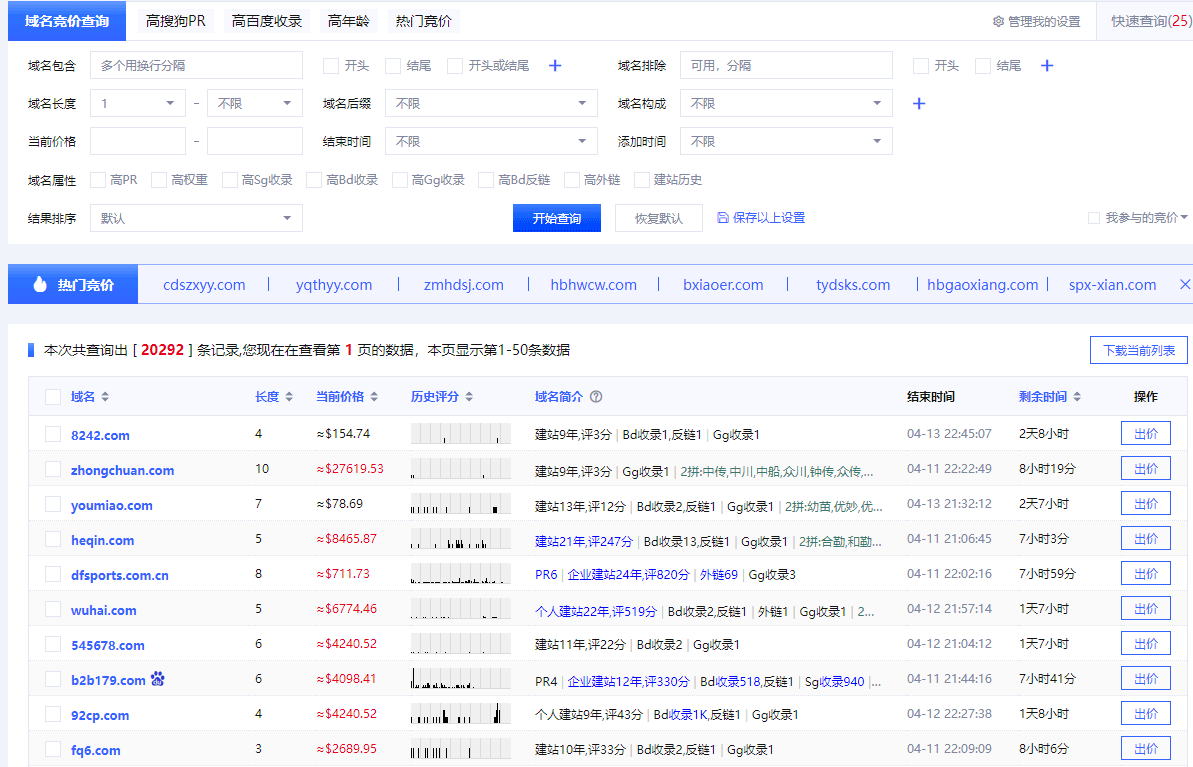Open the 结束时间 dropdown
Viewport: 1193px width, 767px height.
tap(491, 142)
